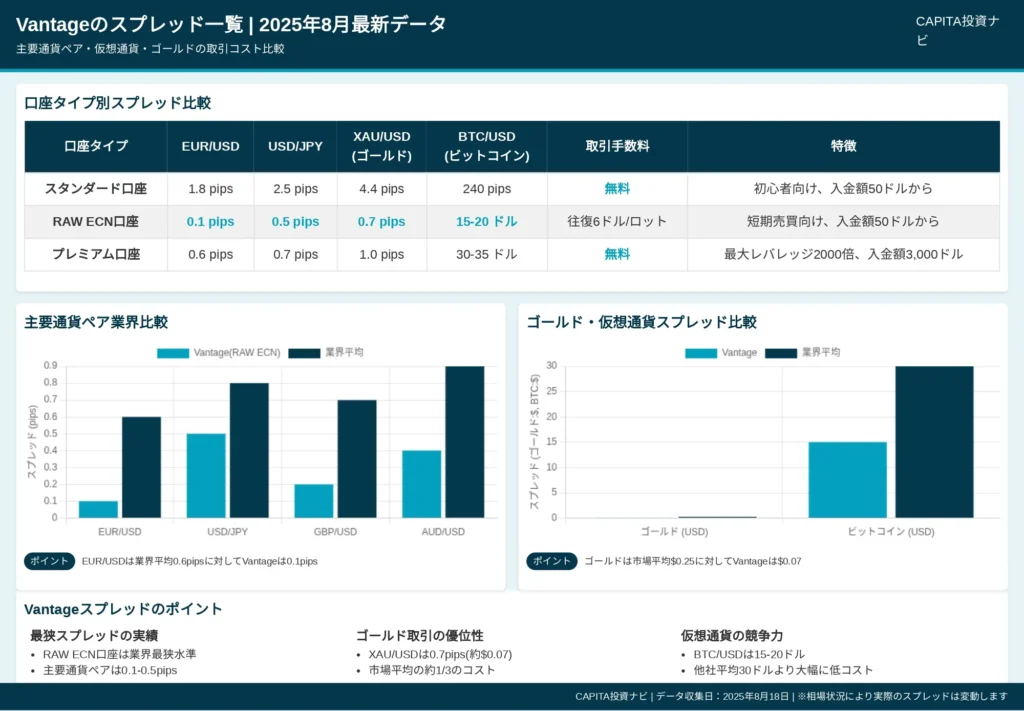This screenshot has height=711, width=1024.
Task: Click the 240 pips cell
Action: tap(487, 189)
